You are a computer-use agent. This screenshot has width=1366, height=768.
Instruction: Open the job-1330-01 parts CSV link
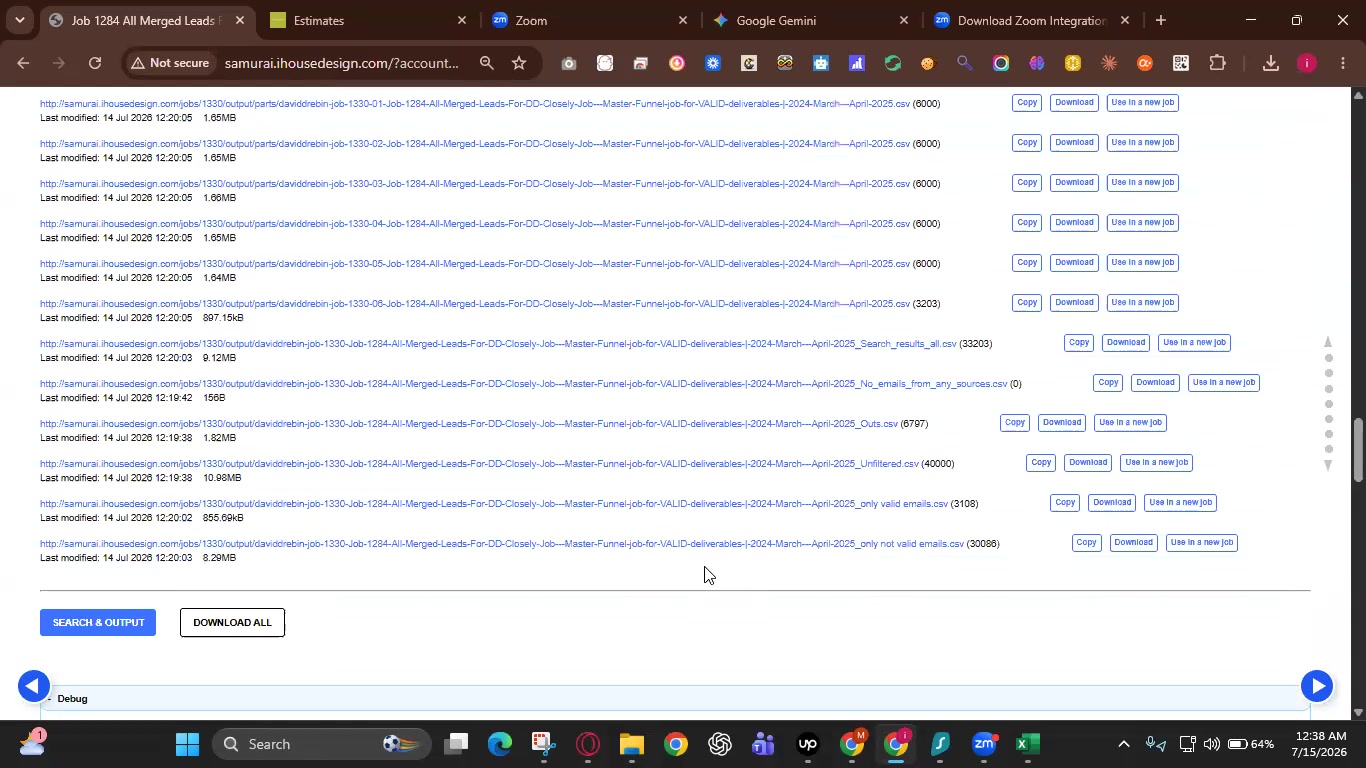point(475,104)
